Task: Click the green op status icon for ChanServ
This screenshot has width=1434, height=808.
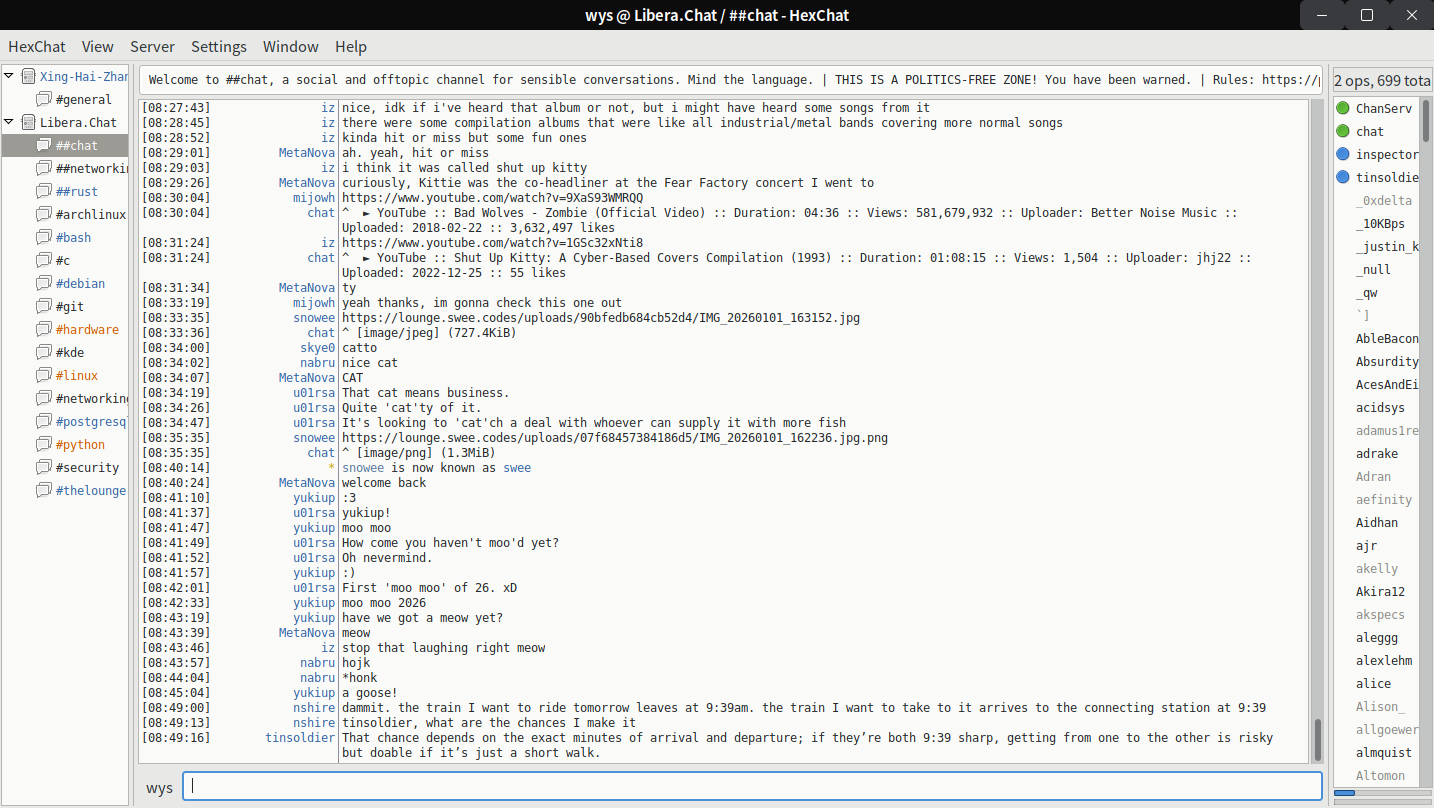Action: tap(1343, 108)
